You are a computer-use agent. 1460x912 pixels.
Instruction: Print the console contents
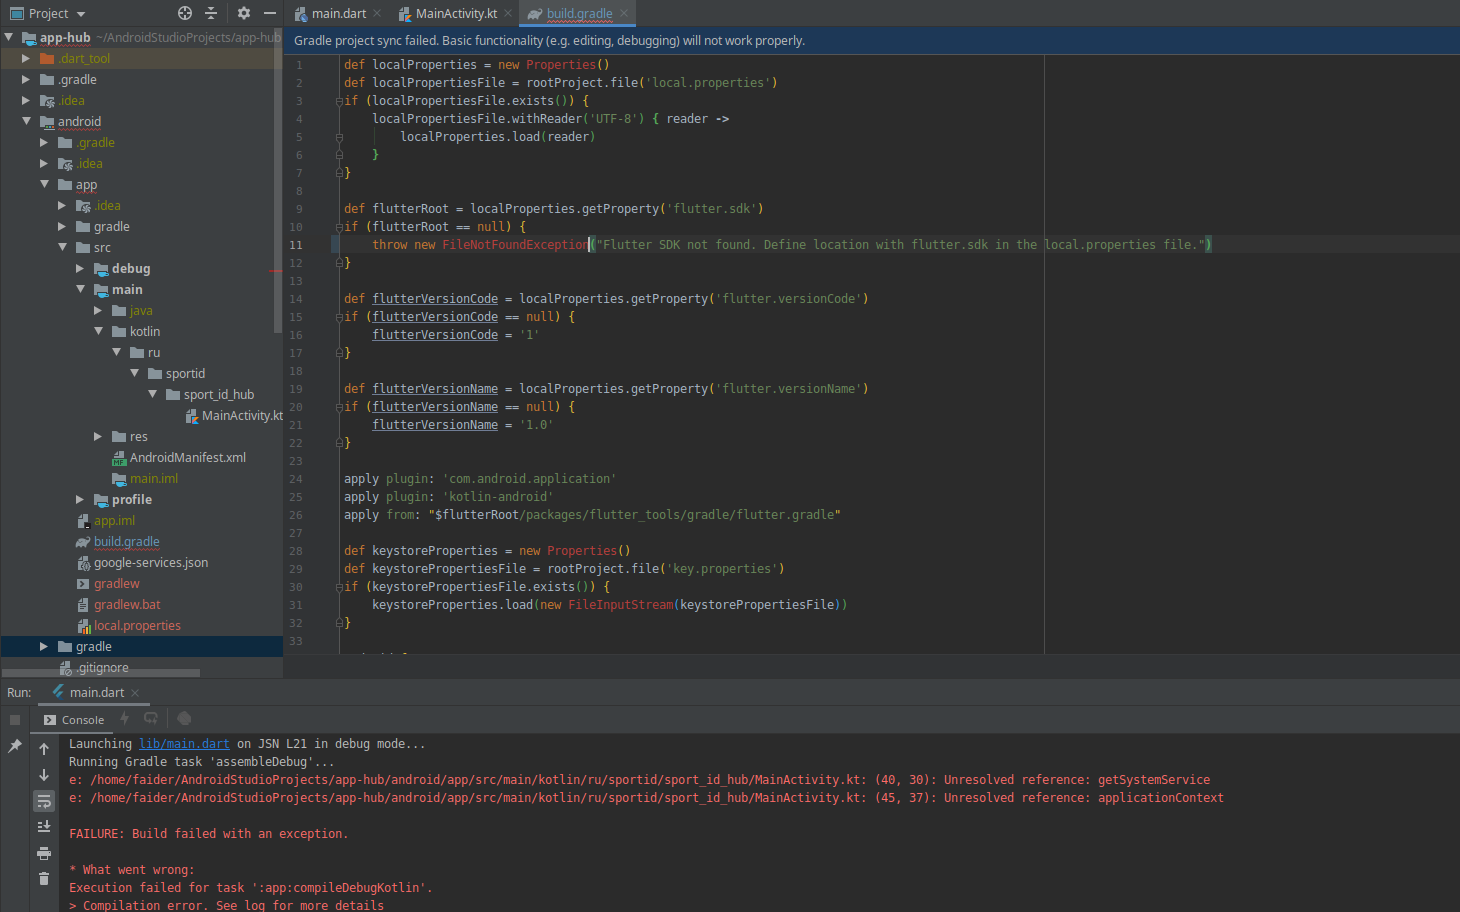pos(44,853)
